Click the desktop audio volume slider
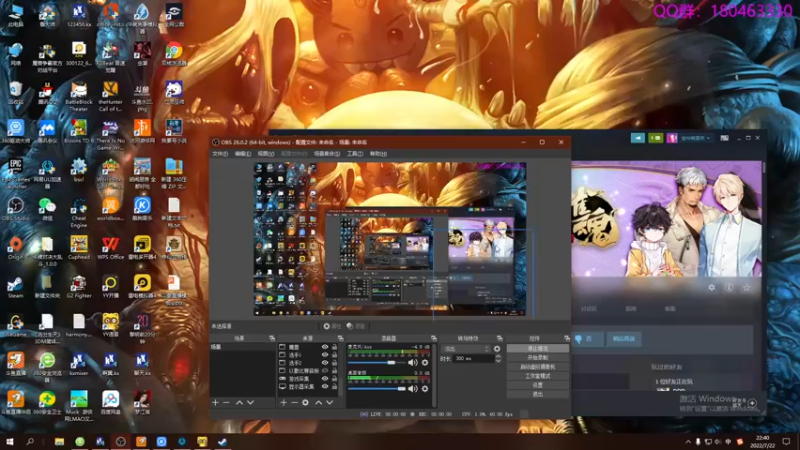The image size is (800, 450). coord(377,389)
